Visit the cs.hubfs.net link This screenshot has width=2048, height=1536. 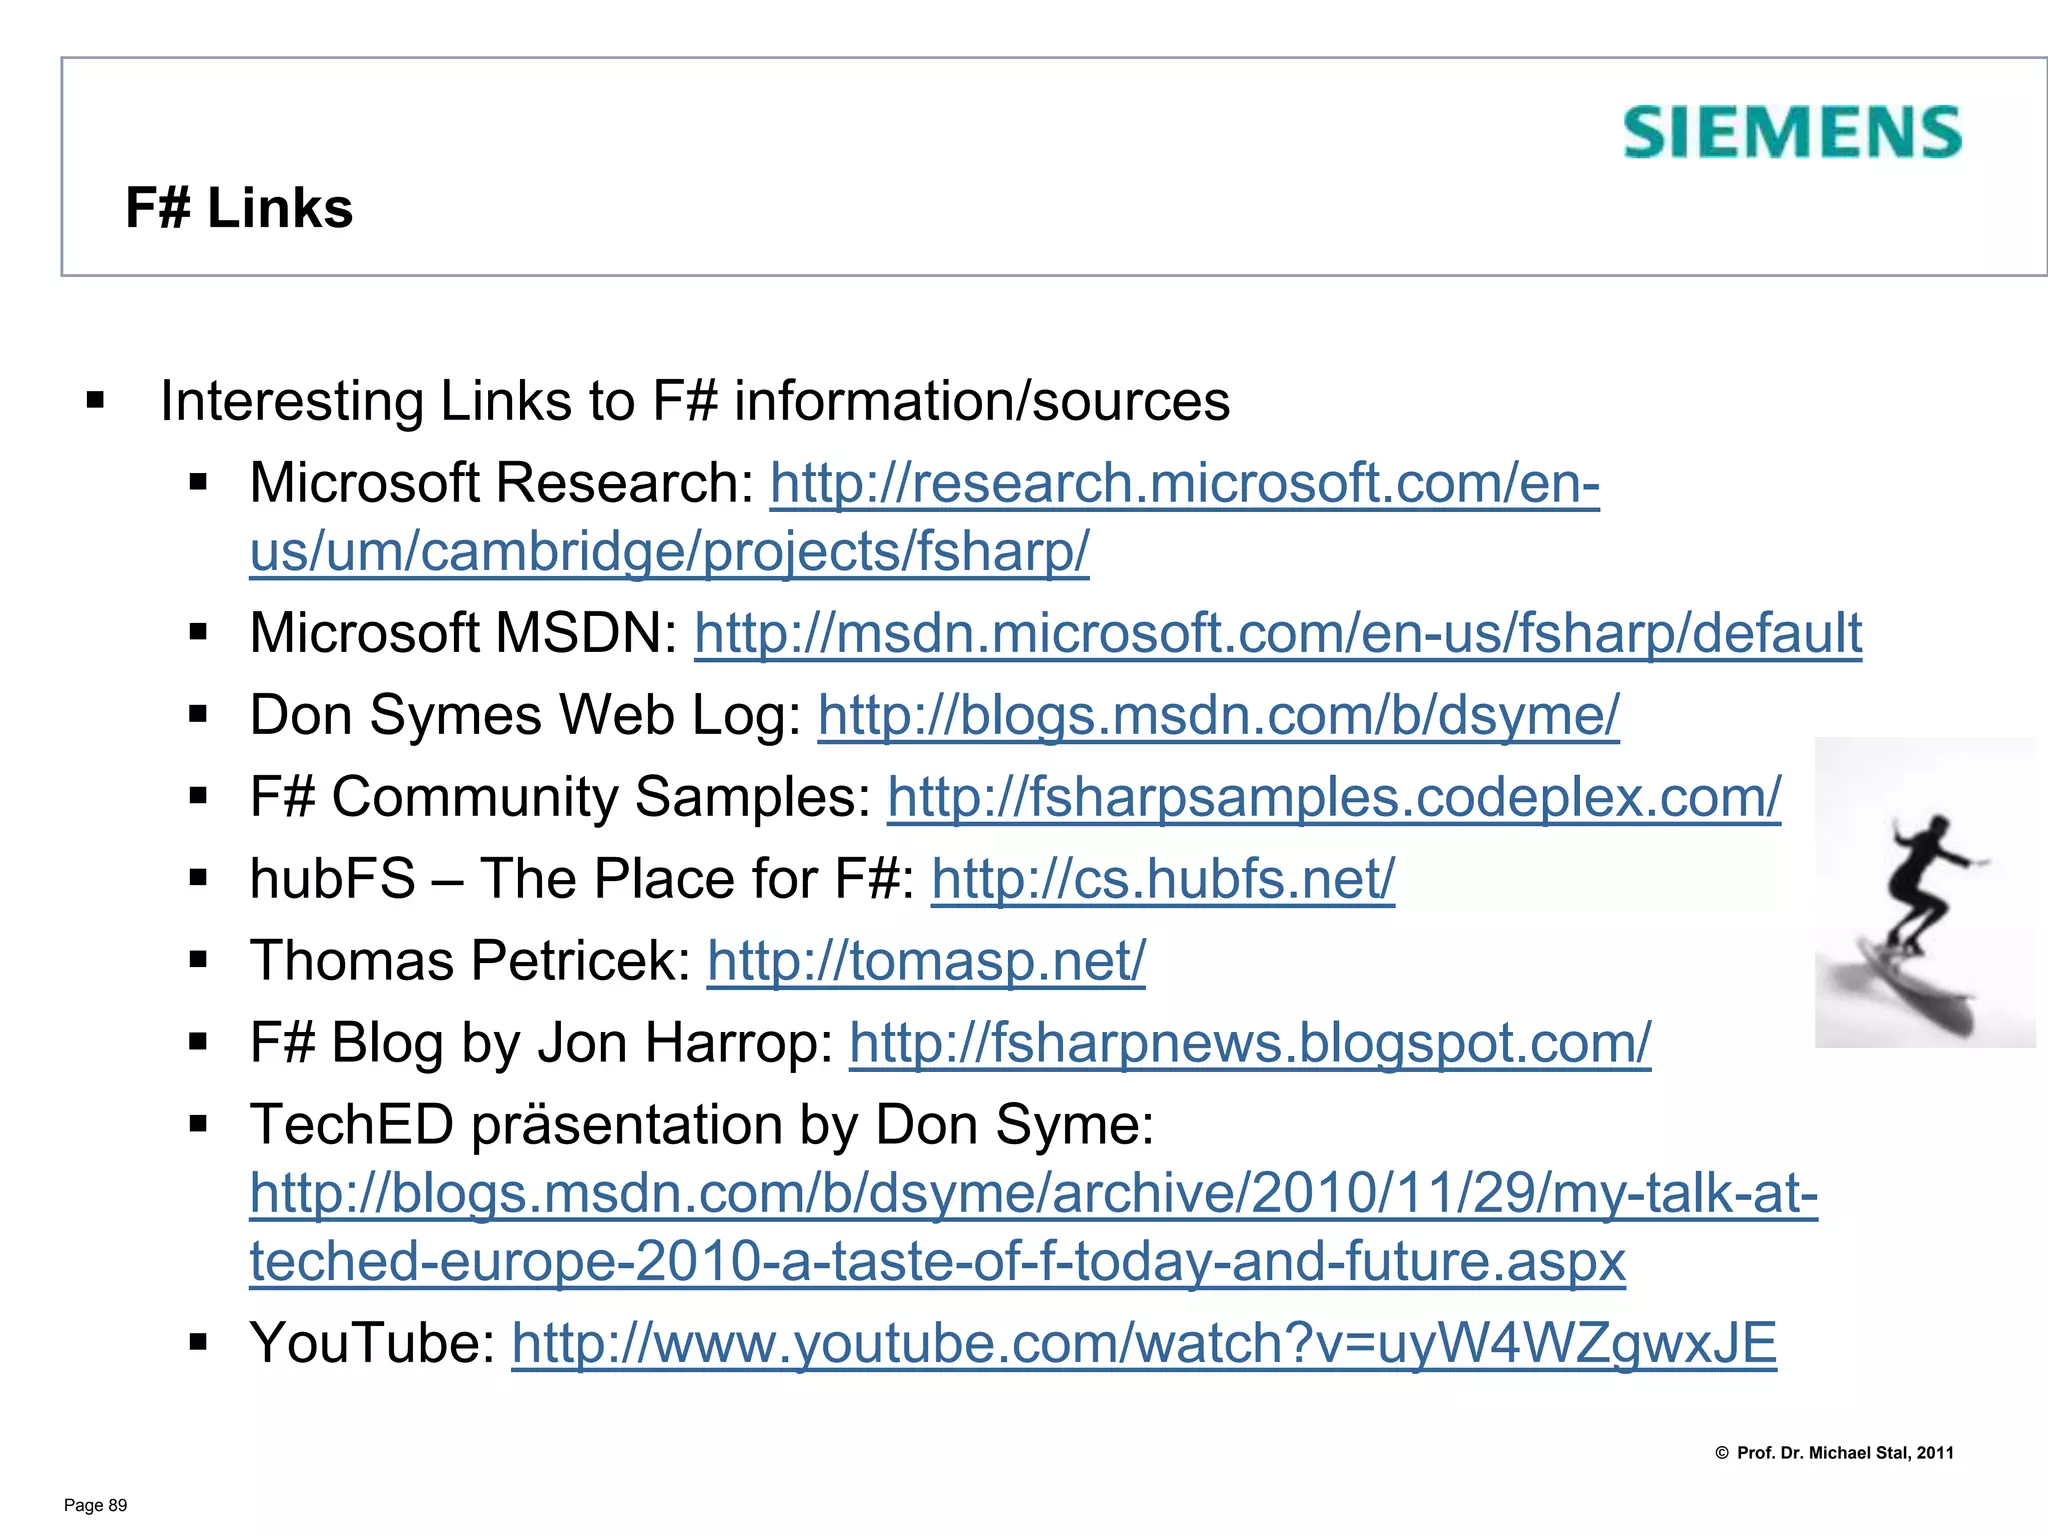pos(1162,880)
